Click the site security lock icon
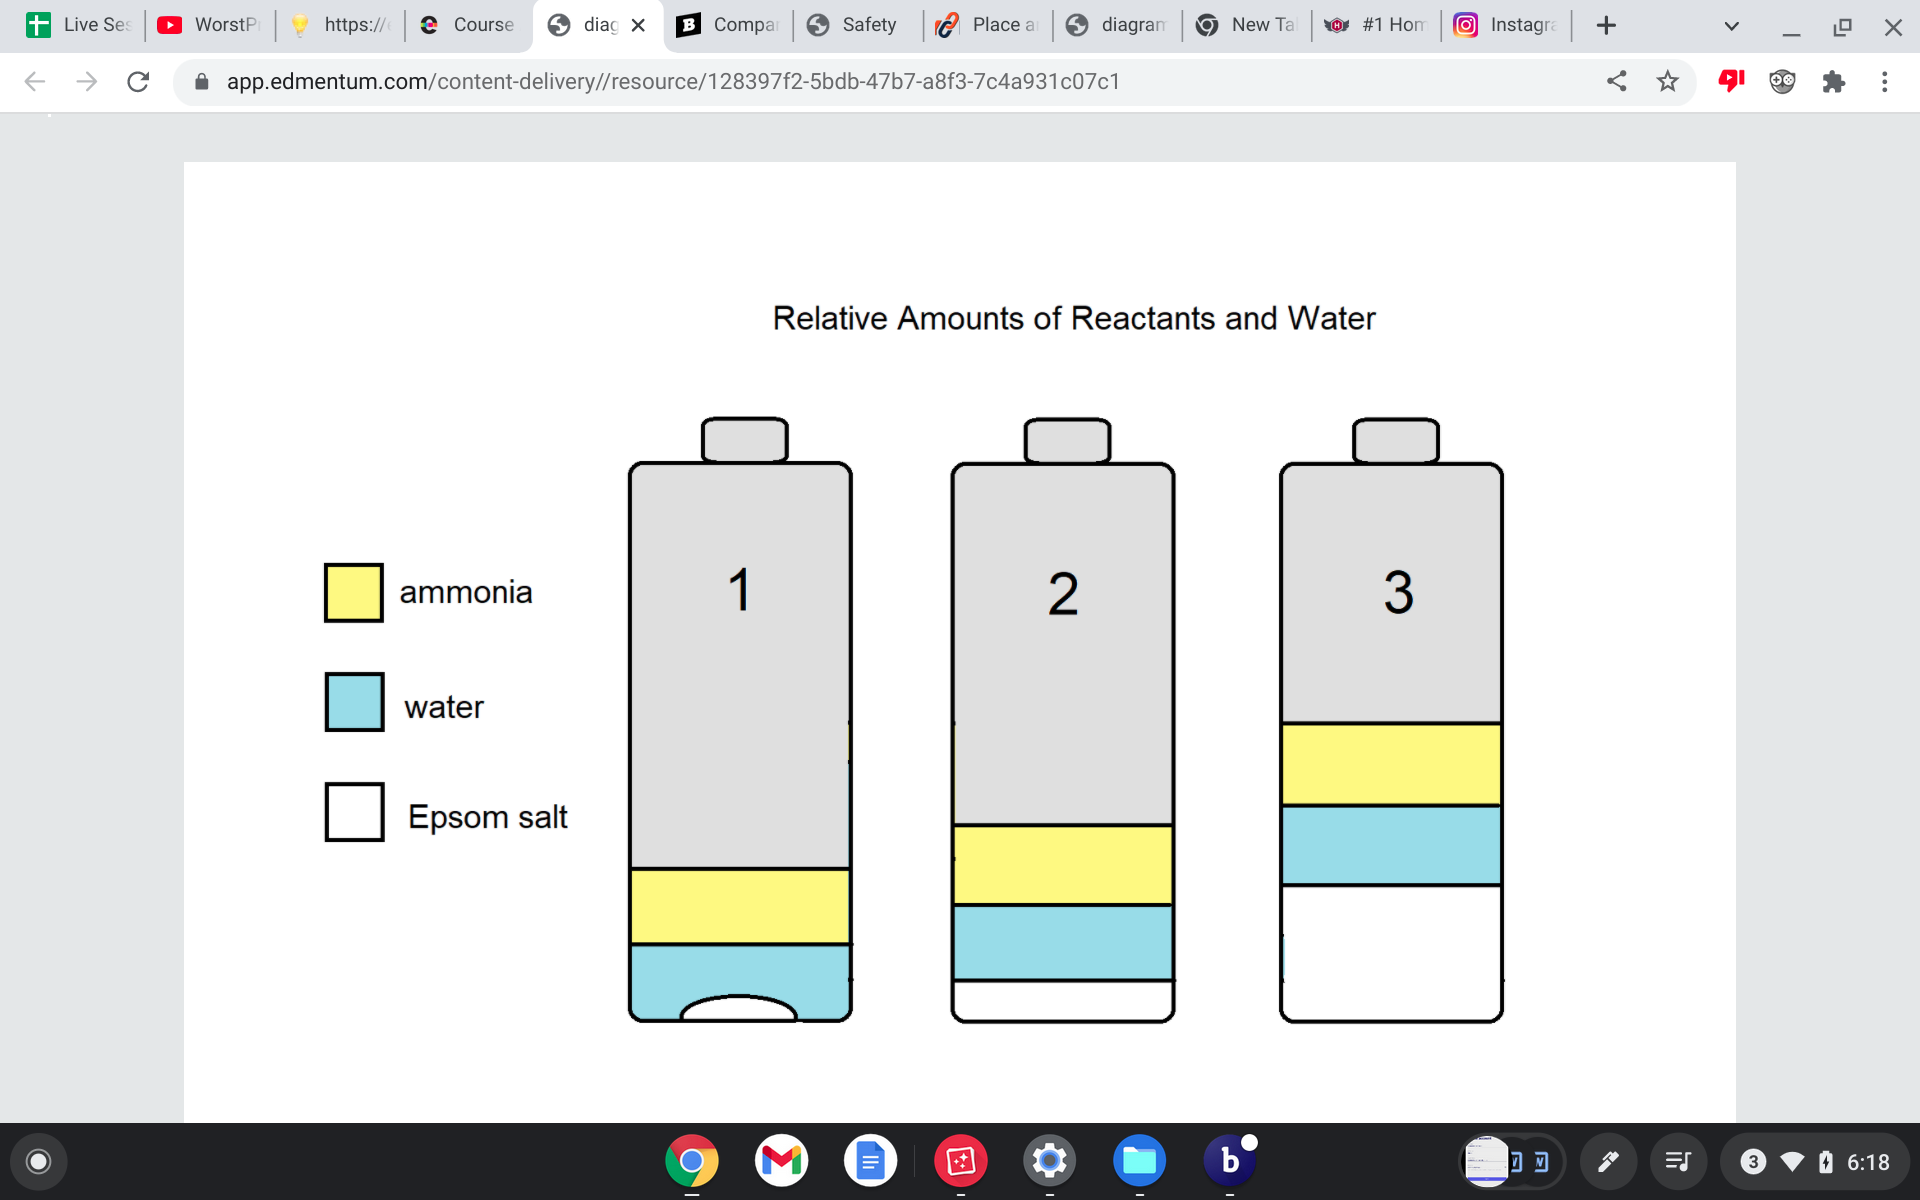 tap(200, 82)
